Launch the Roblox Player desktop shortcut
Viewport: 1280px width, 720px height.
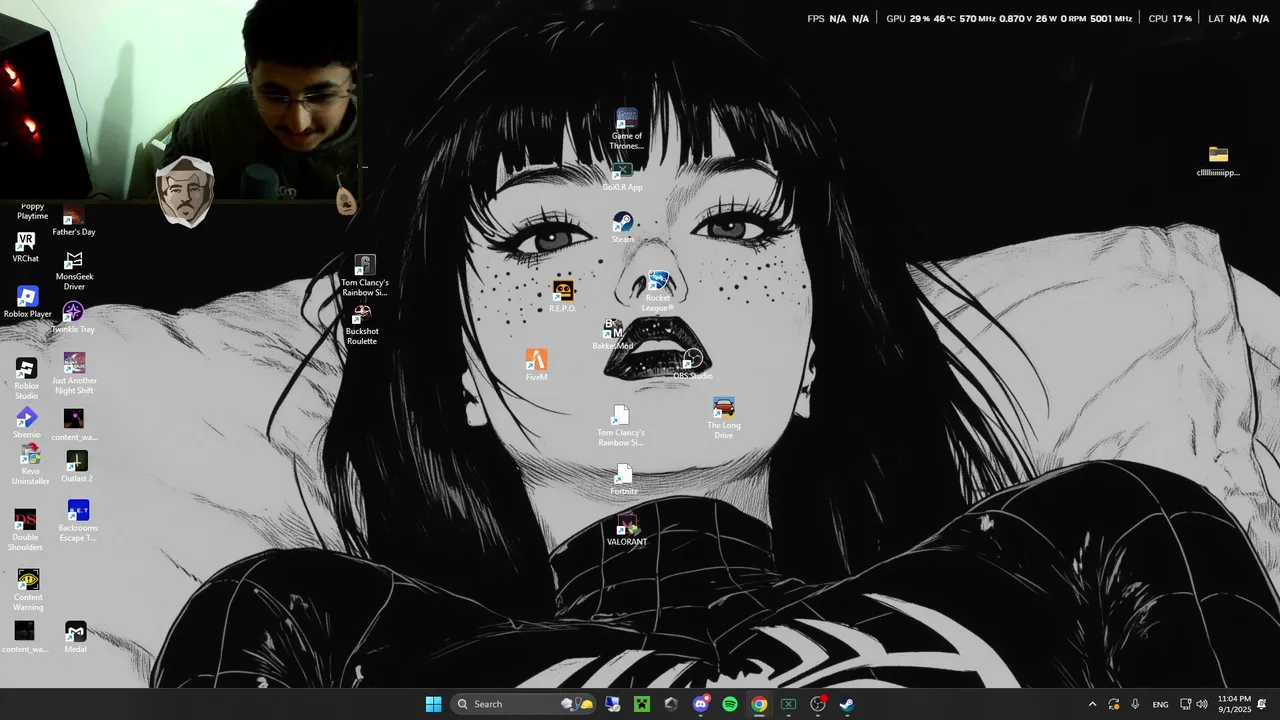(27, 302)
